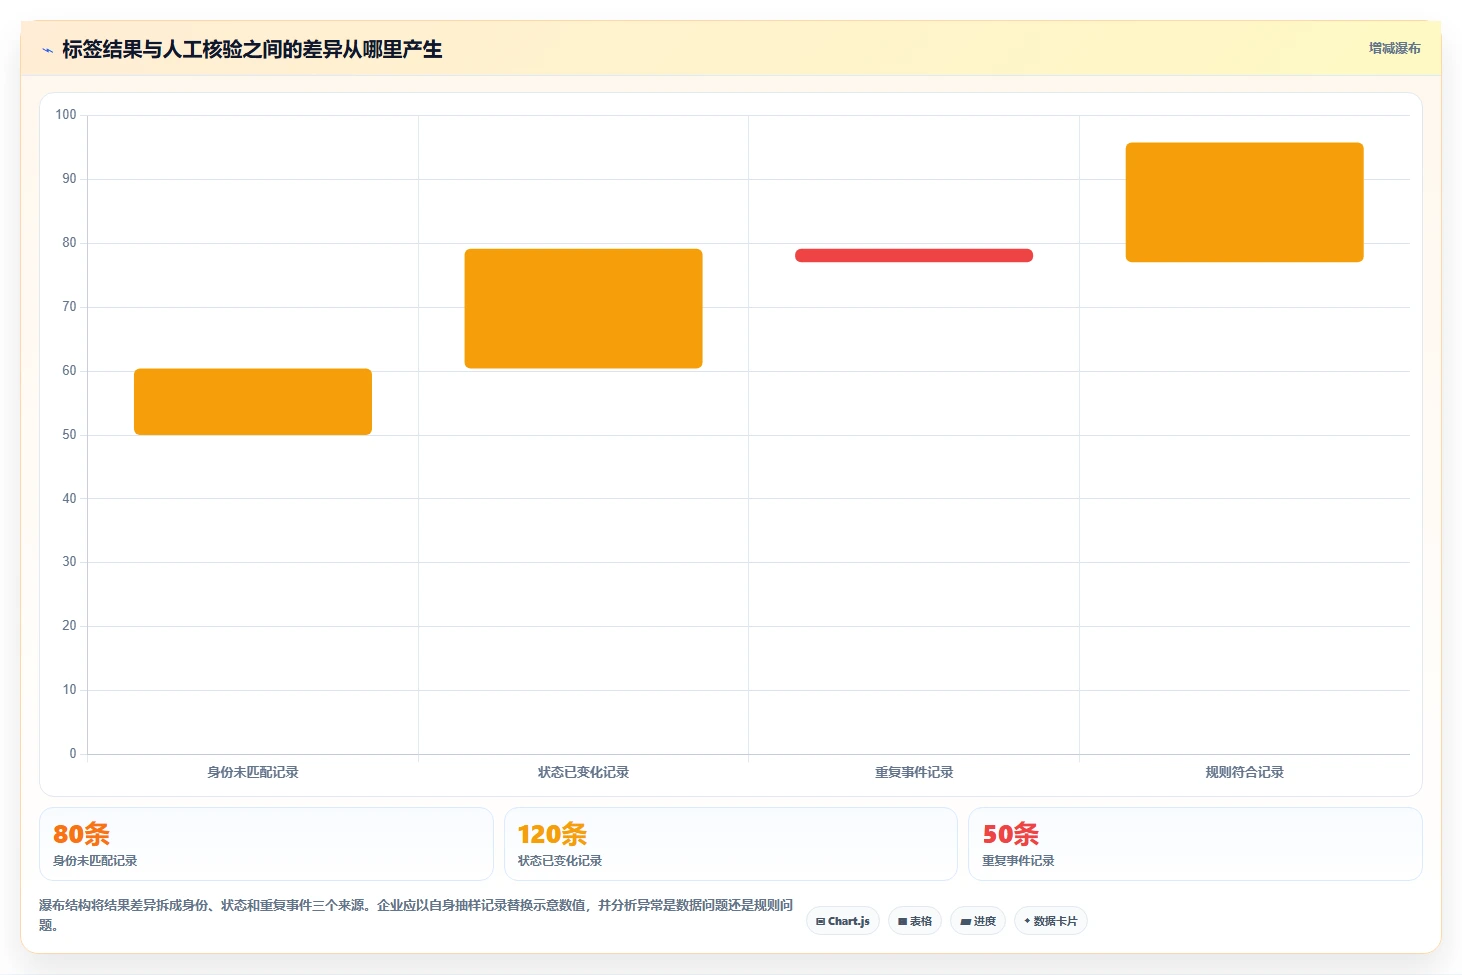Click the Chart.js chip

pos(843,921)
